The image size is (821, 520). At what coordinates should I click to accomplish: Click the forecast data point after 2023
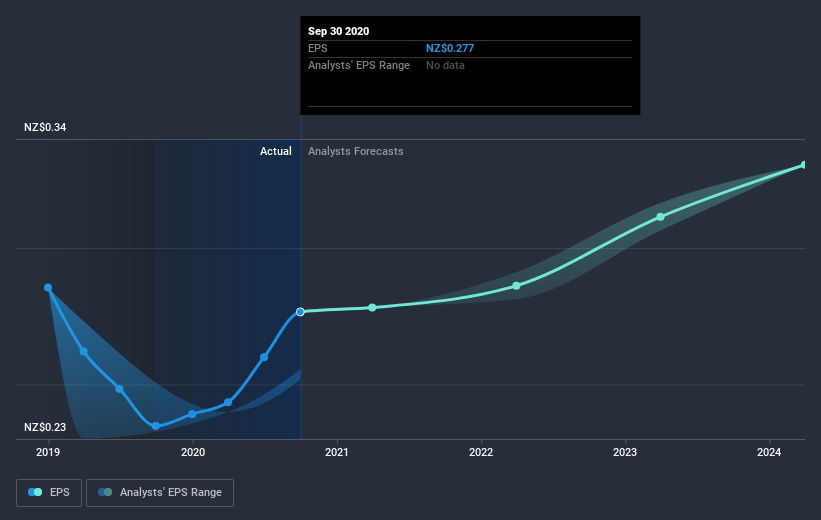pyautogui.click(x=661, y=217)
